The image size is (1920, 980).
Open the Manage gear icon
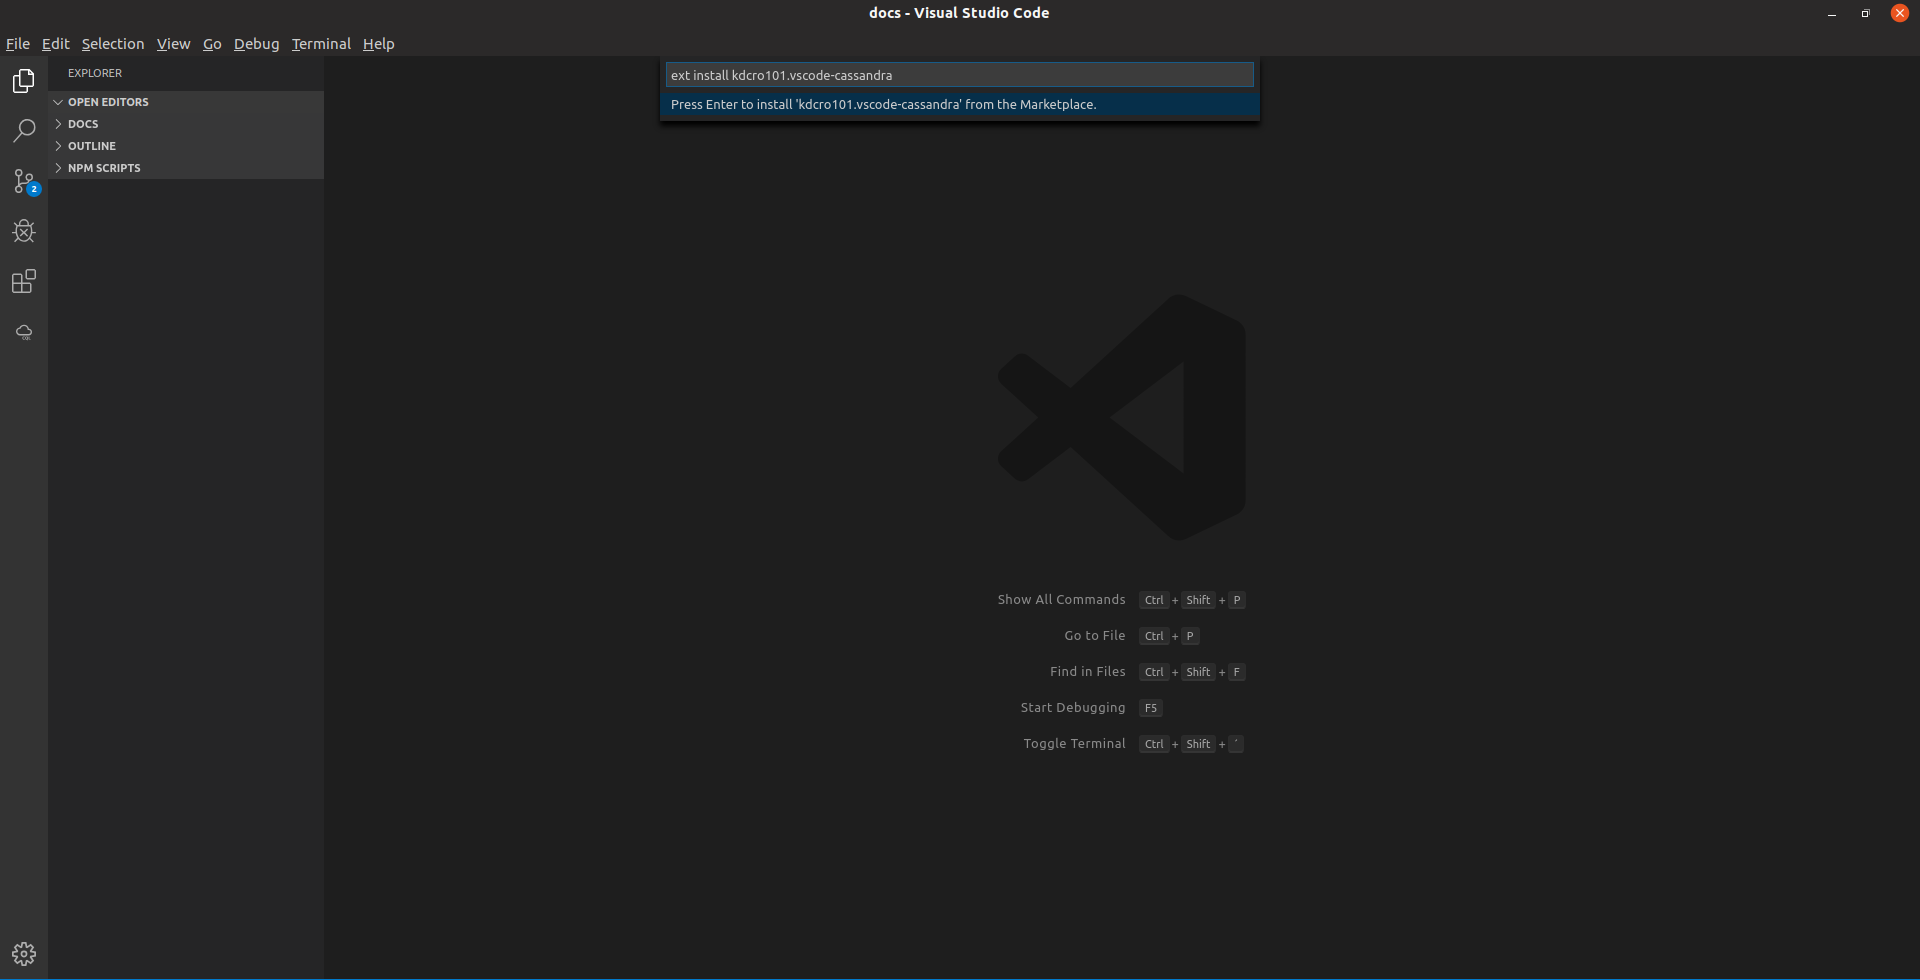23,953
